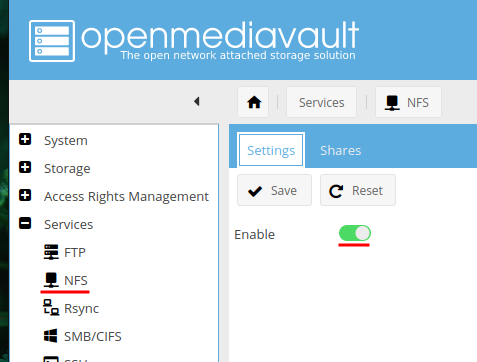Image resolution: width=477 pixels, height=362 pixels.
Task: Click the Rsync icon in the sidebar
Action: click(51, 308)
